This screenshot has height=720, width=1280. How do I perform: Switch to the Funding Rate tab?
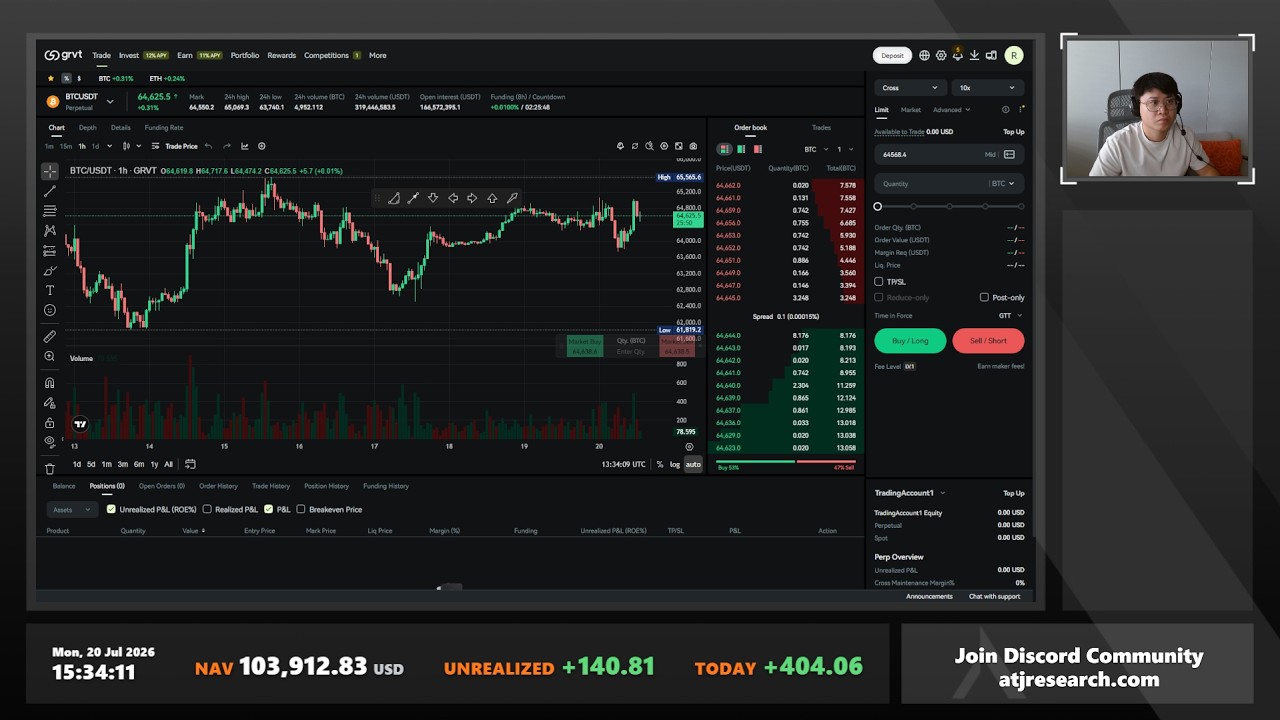pos(164,128)
